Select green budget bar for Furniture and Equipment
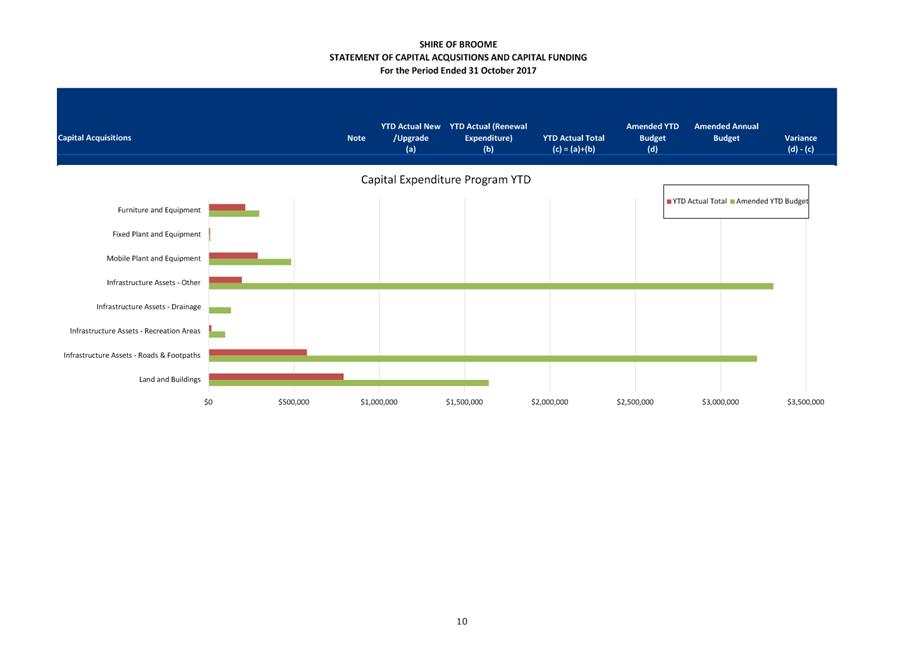 (x=234, y=213)
